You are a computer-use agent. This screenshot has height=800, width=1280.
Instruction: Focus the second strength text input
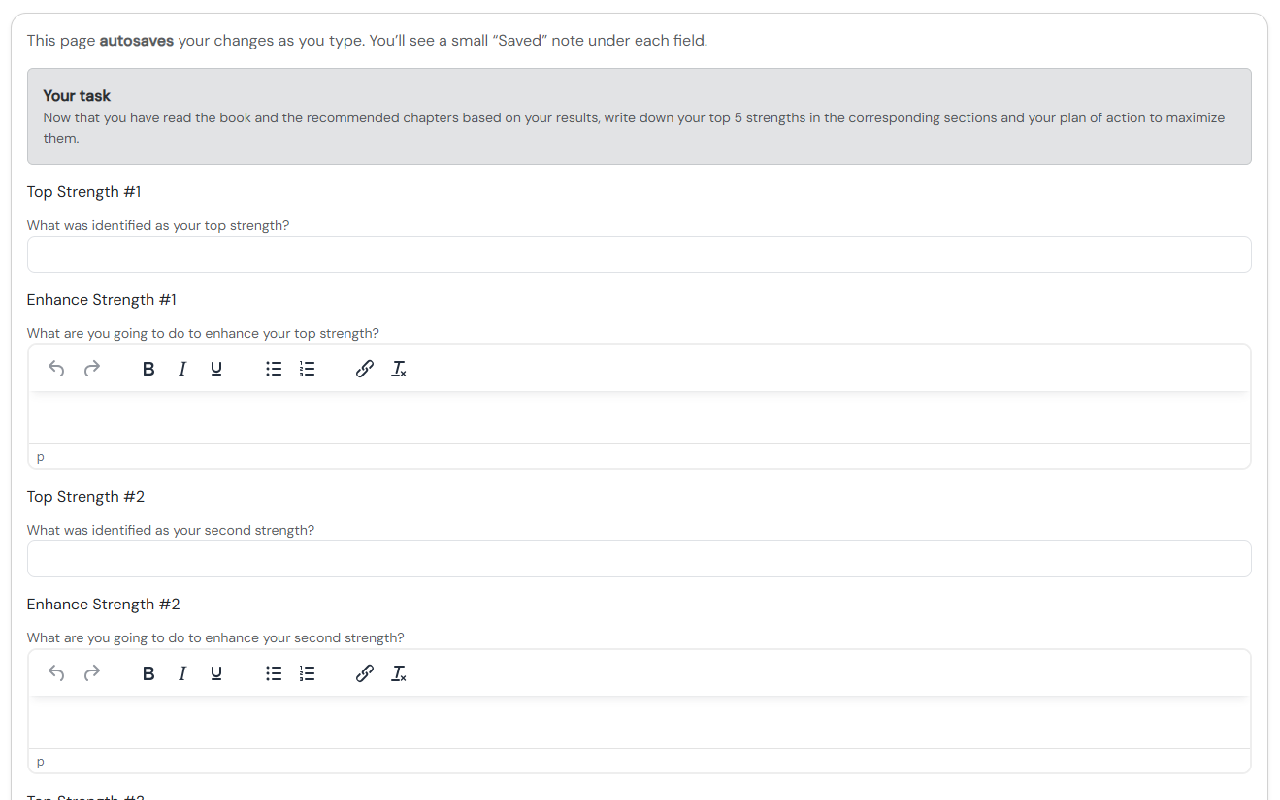click(x=639, y=559)
